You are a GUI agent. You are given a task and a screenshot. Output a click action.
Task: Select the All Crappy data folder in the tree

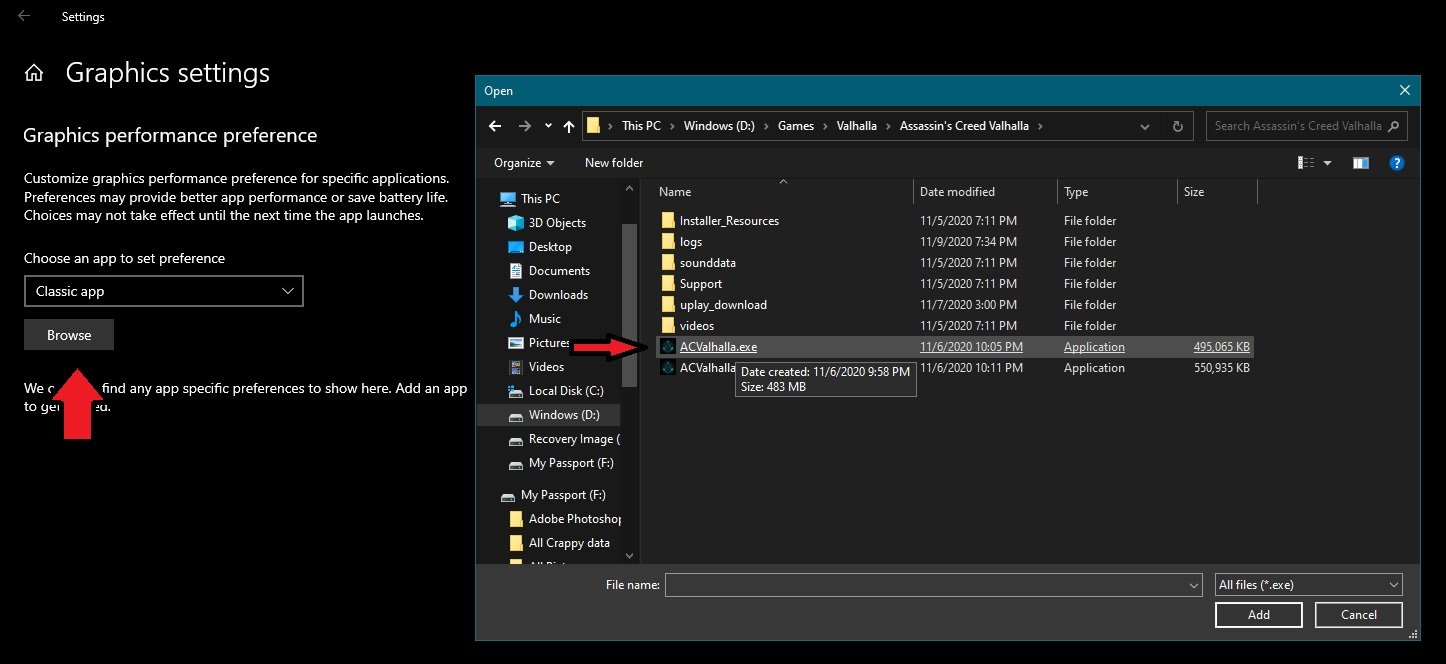[x=569, y=543]
